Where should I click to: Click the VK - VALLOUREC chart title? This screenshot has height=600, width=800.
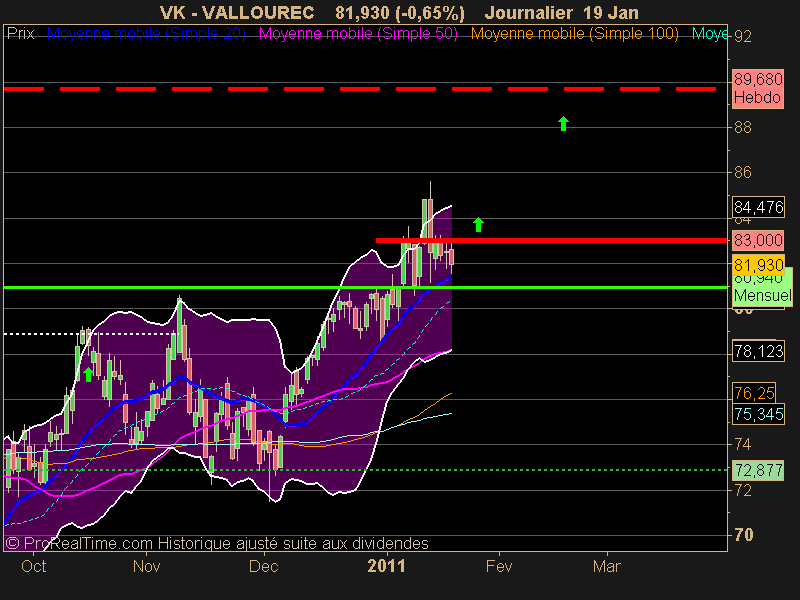237,13
